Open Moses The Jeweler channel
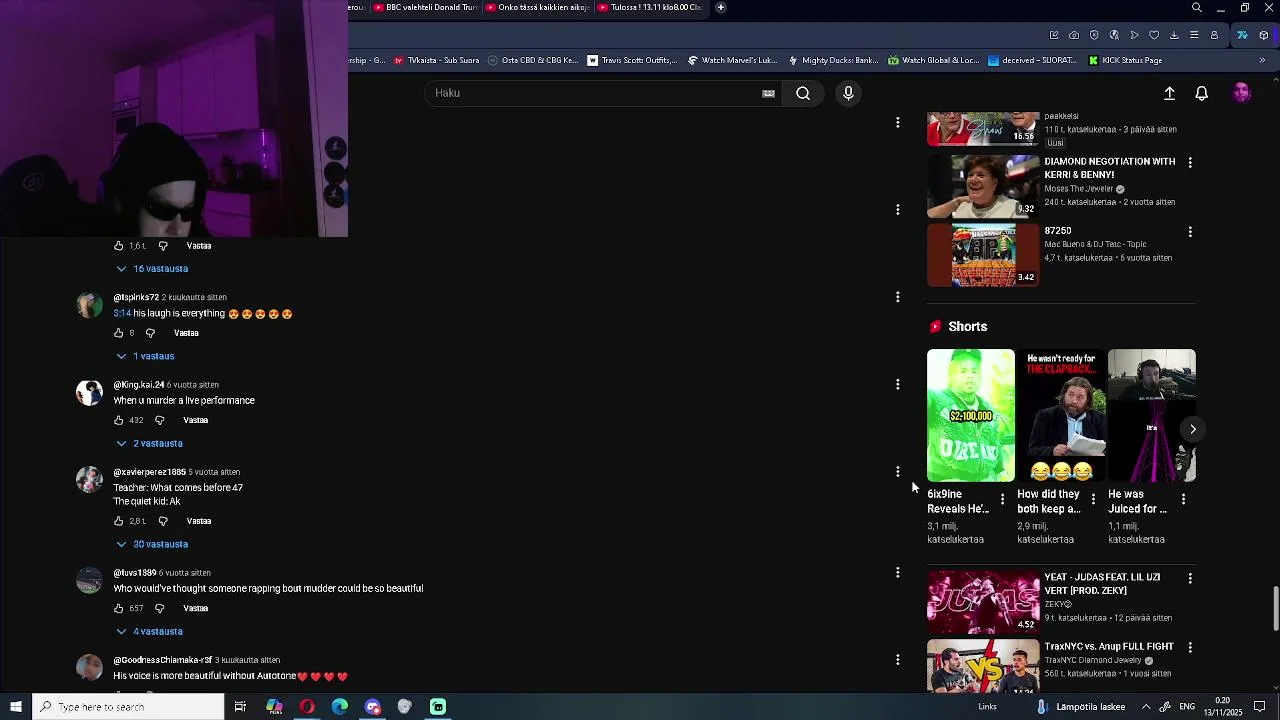 pyautogui.click(x=1079, y=189)
